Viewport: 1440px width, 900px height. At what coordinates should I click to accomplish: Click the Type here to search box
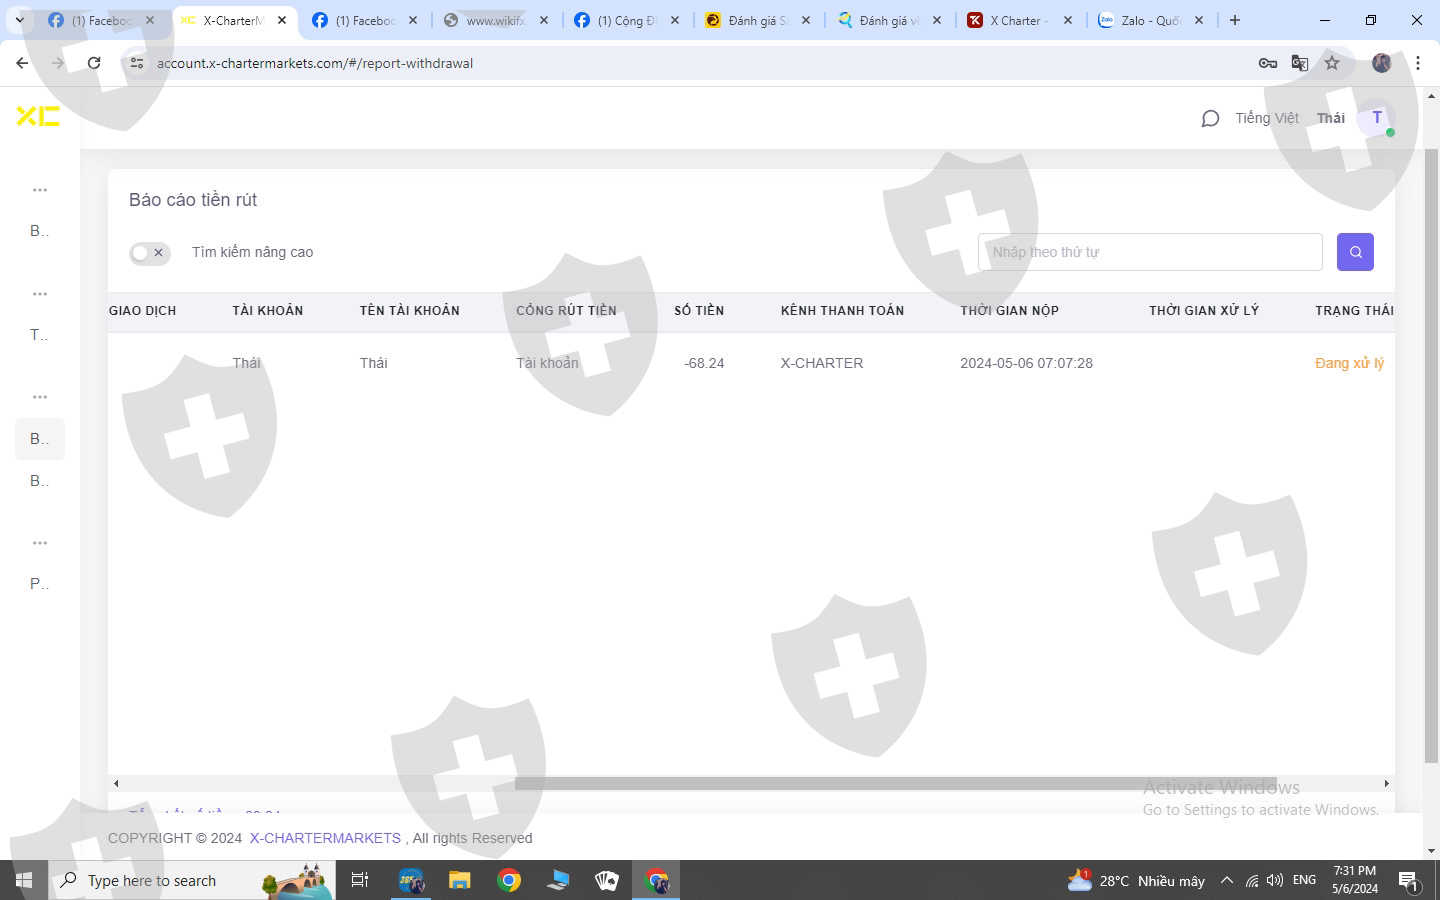pyautogui.click(x=192, y=880)
